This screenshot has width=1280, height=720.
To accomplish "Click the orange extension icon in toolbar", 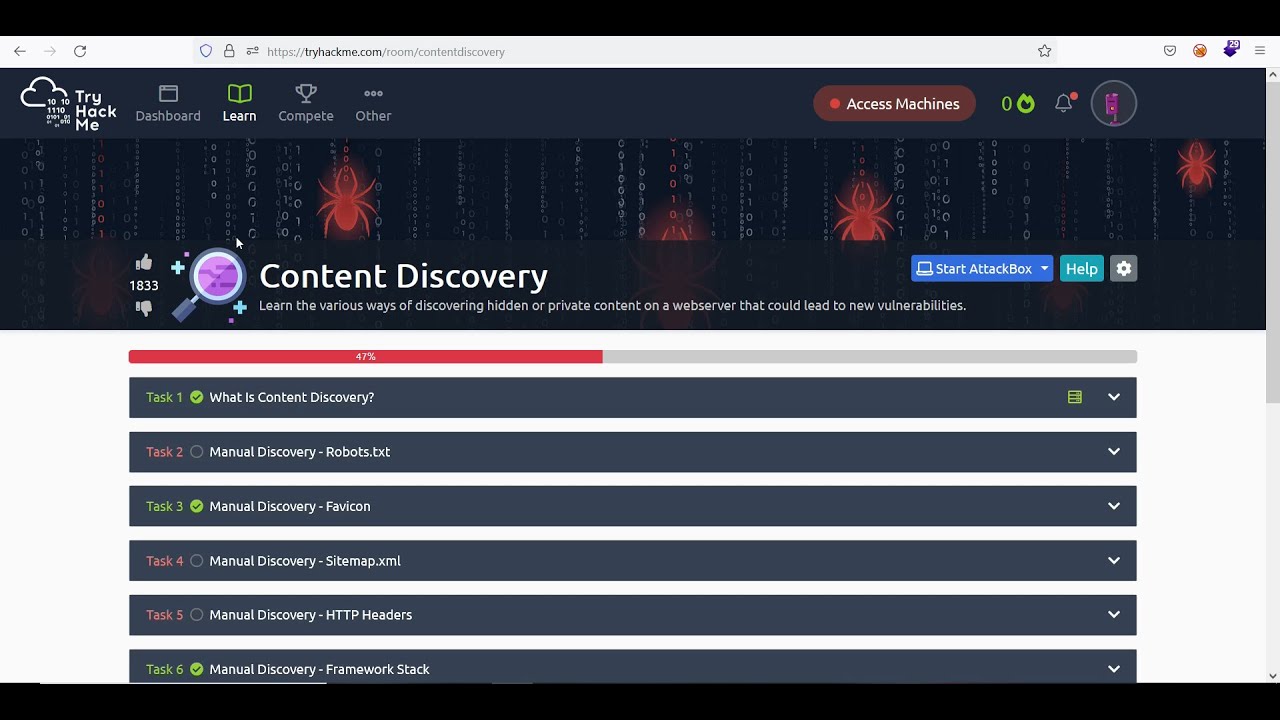I will tap(1200, 51).
